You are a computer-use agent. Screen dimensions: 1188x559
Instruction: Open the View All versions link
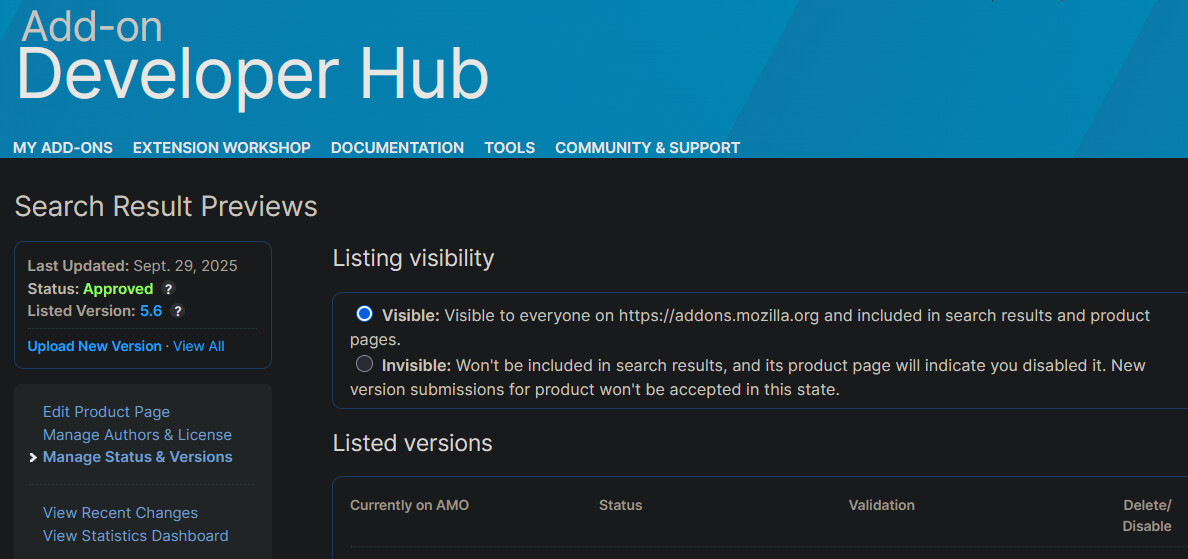click(x=199, y=346)
